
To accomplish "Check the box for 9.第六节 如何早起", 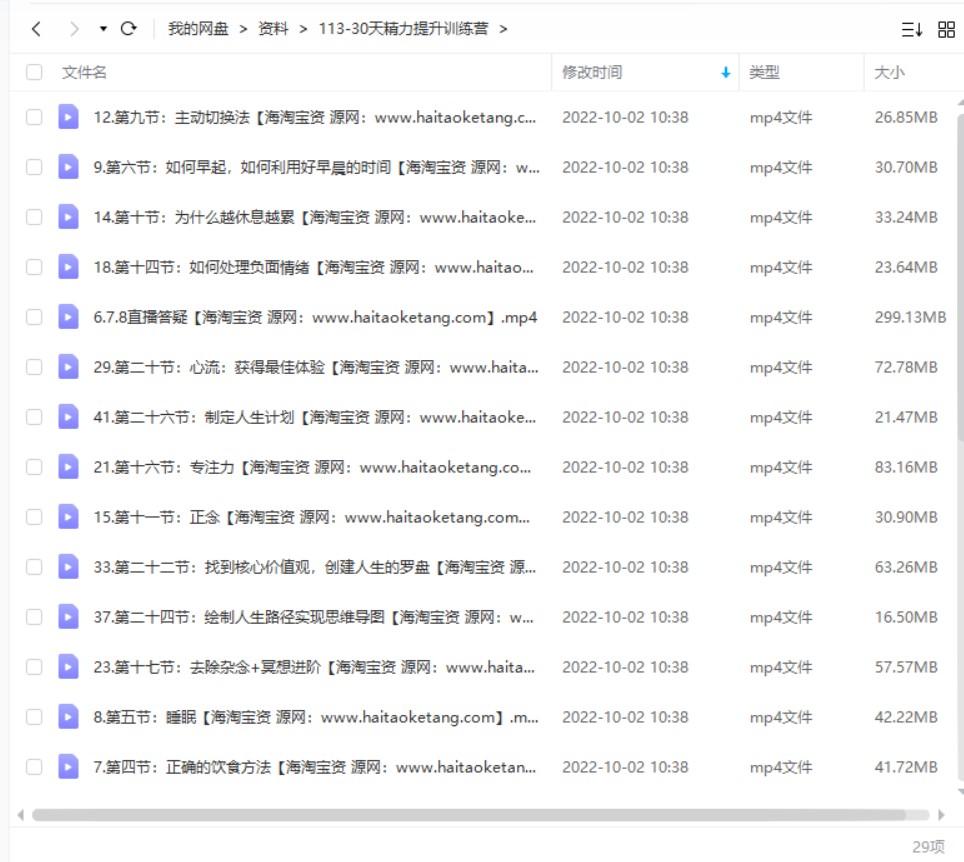I will (34, 167).
